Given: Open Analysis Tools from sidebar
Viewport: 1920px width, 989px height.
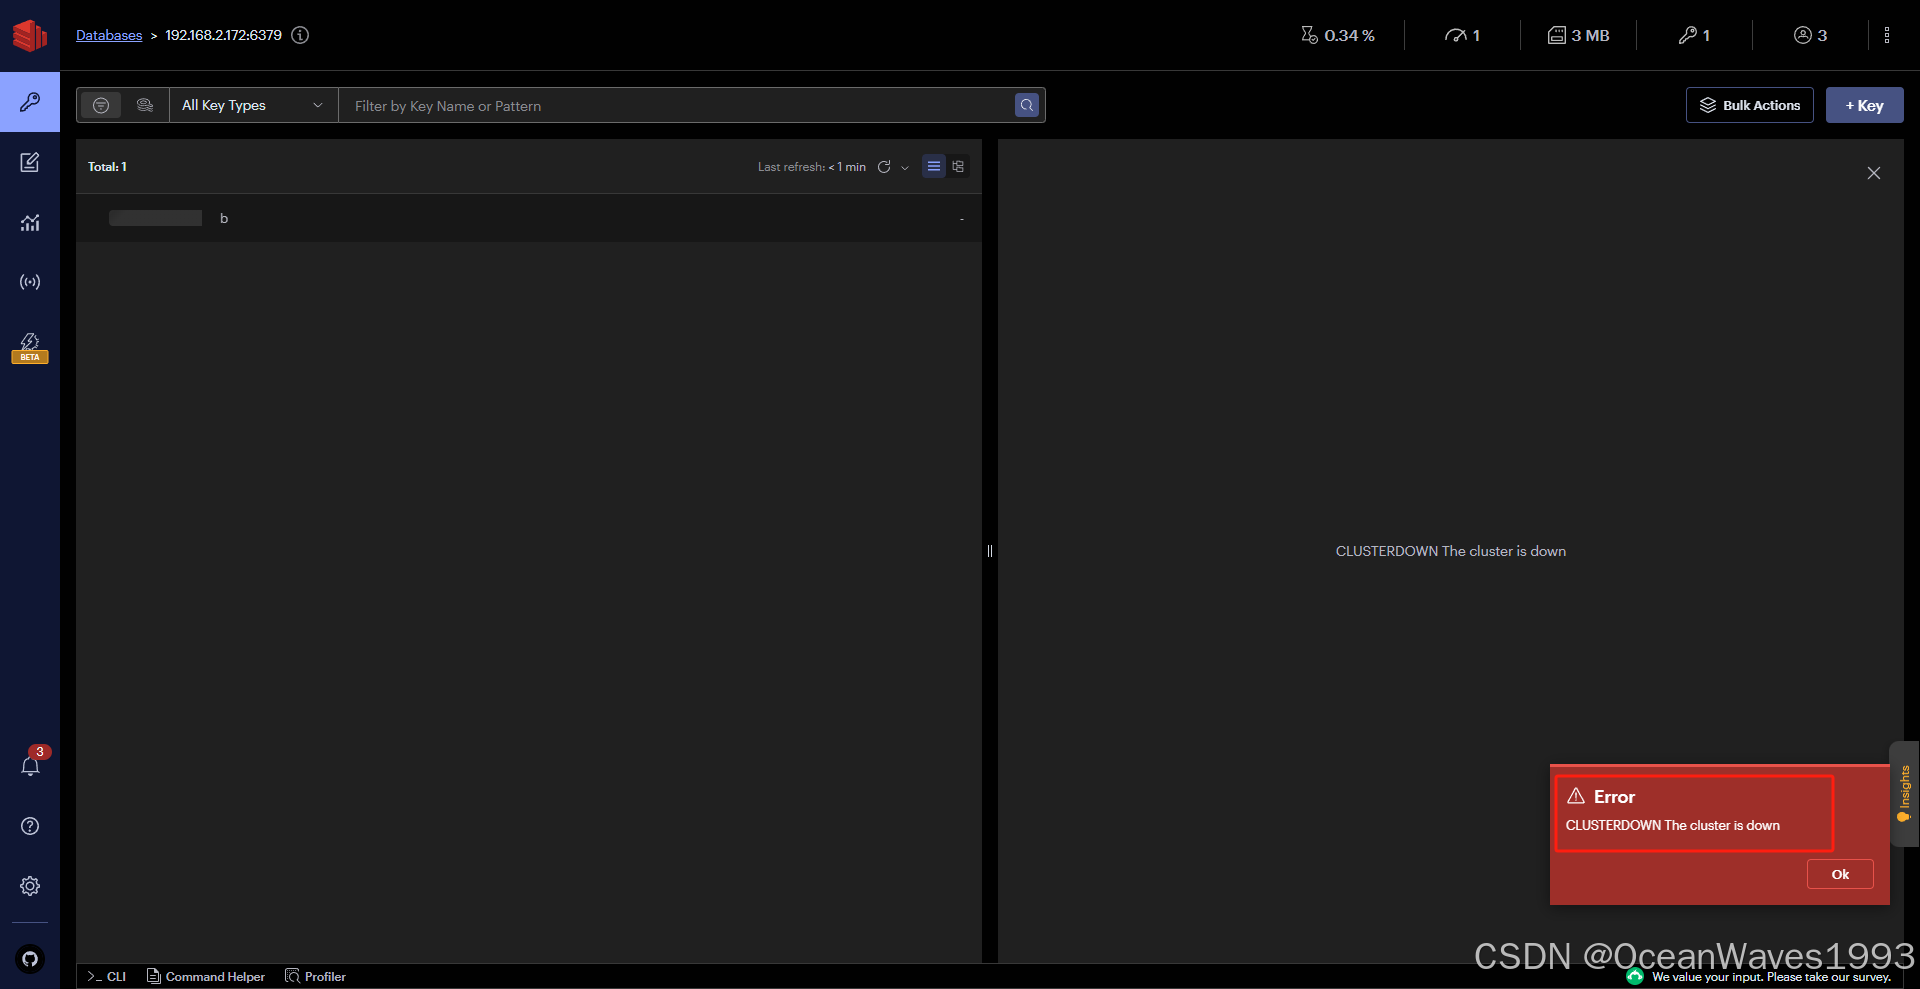Looking at the screenshot, I should 30,222.
